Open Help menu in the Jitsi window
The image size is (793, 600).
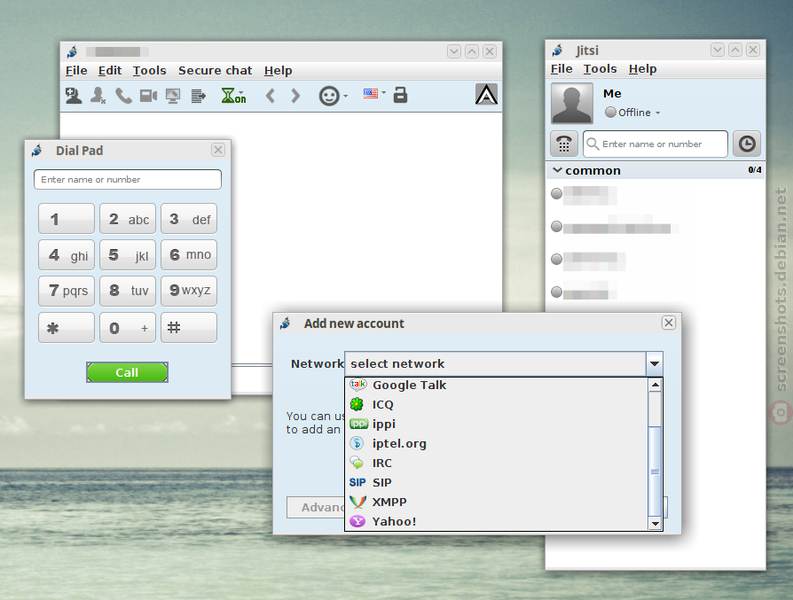pyautogui.click(x=642, y=69)
